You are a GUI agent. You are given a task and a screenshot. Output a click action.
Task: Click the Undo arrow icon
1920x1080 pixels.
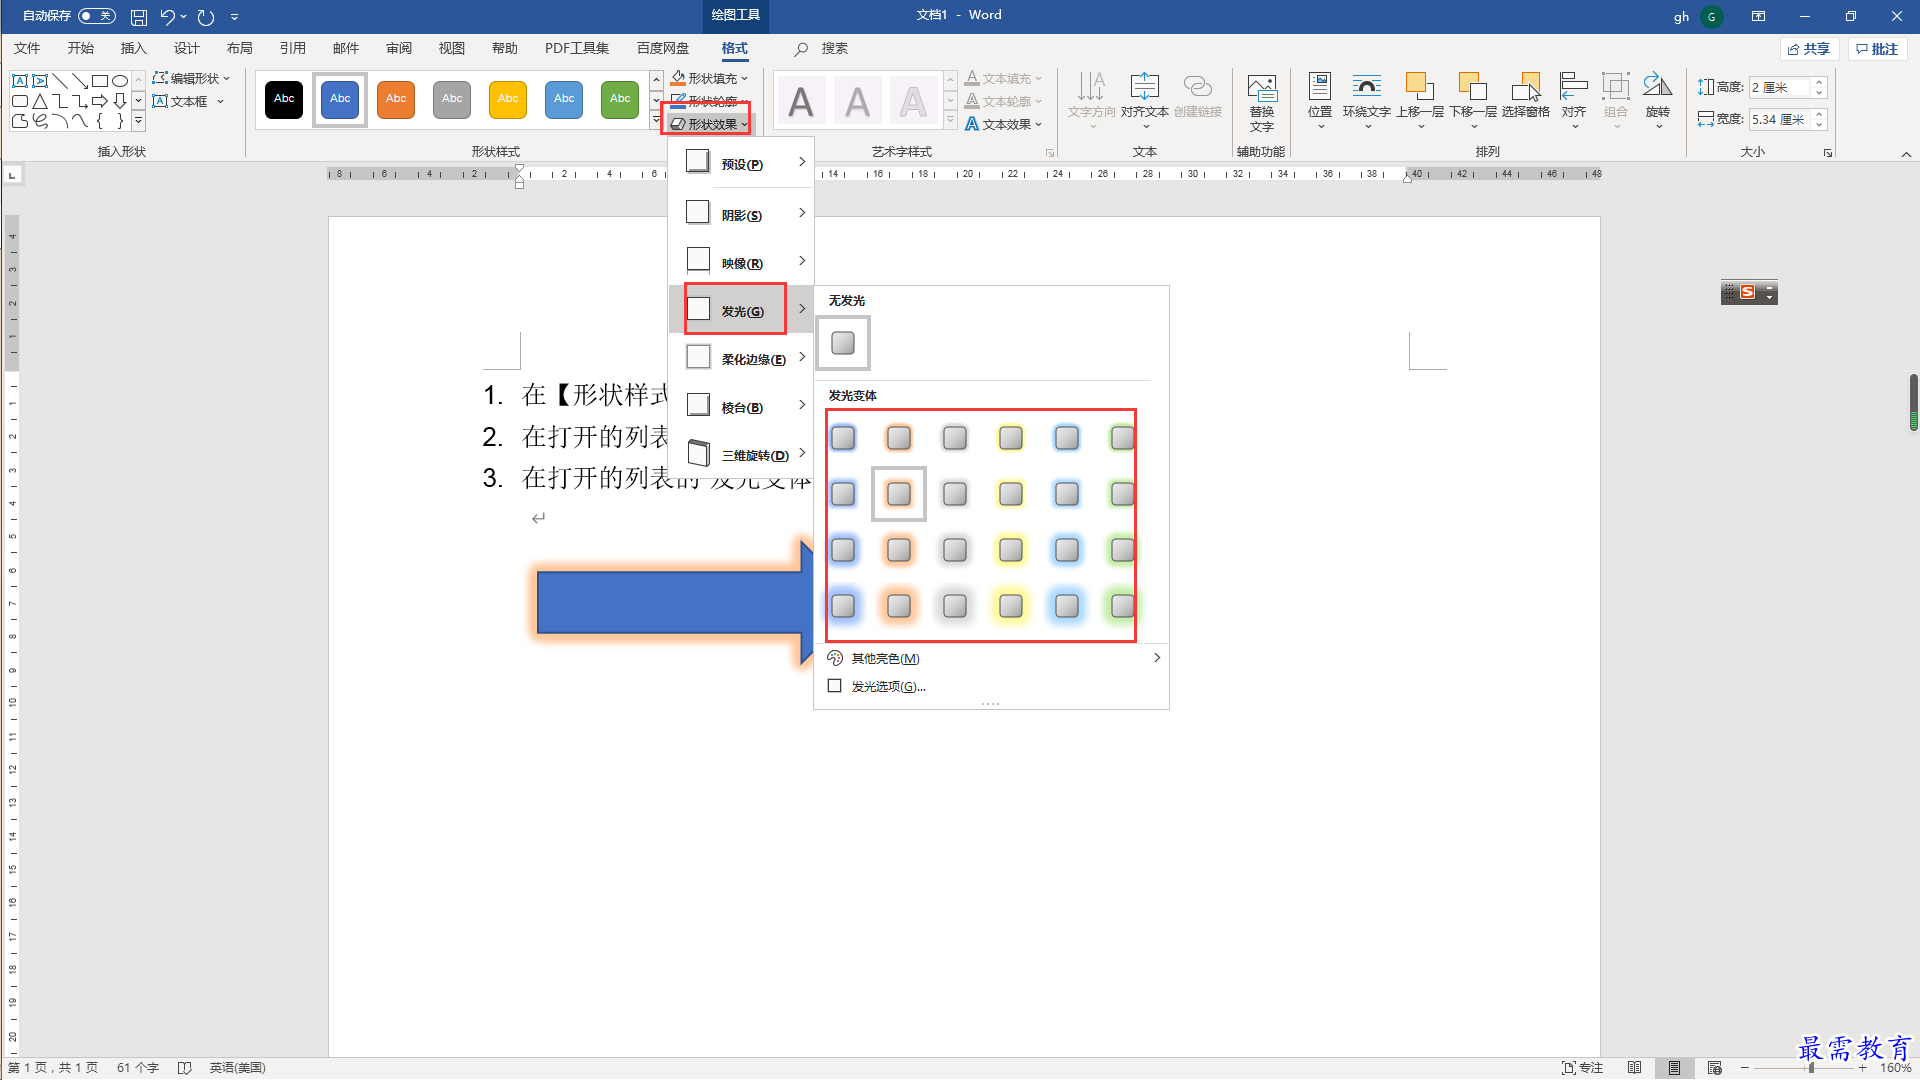click(168, 17)
